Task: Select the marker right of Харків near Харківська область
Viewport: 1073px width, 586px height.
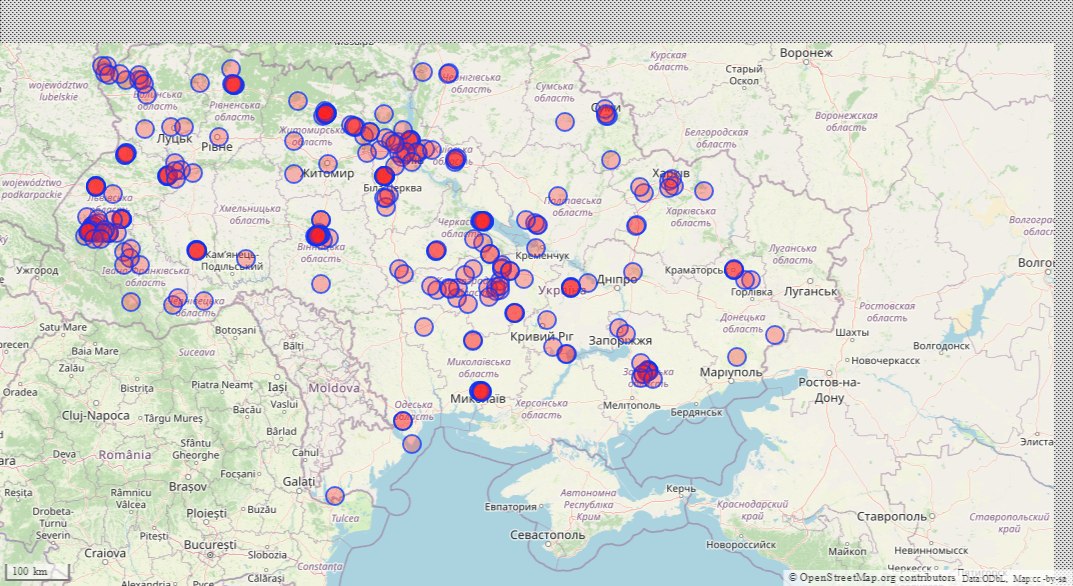Action: pyautogui.click(x=703, y=191)
